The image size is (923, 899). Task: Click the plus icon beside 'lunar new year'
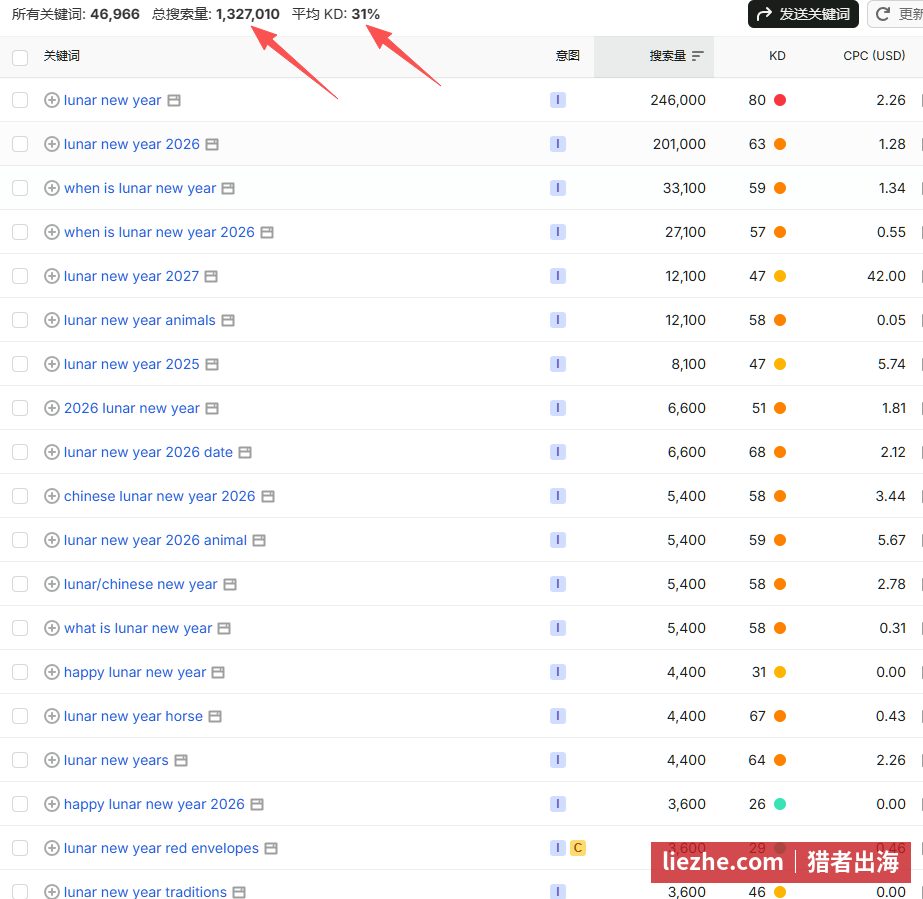pyautogui.click(x=52, y=100)
